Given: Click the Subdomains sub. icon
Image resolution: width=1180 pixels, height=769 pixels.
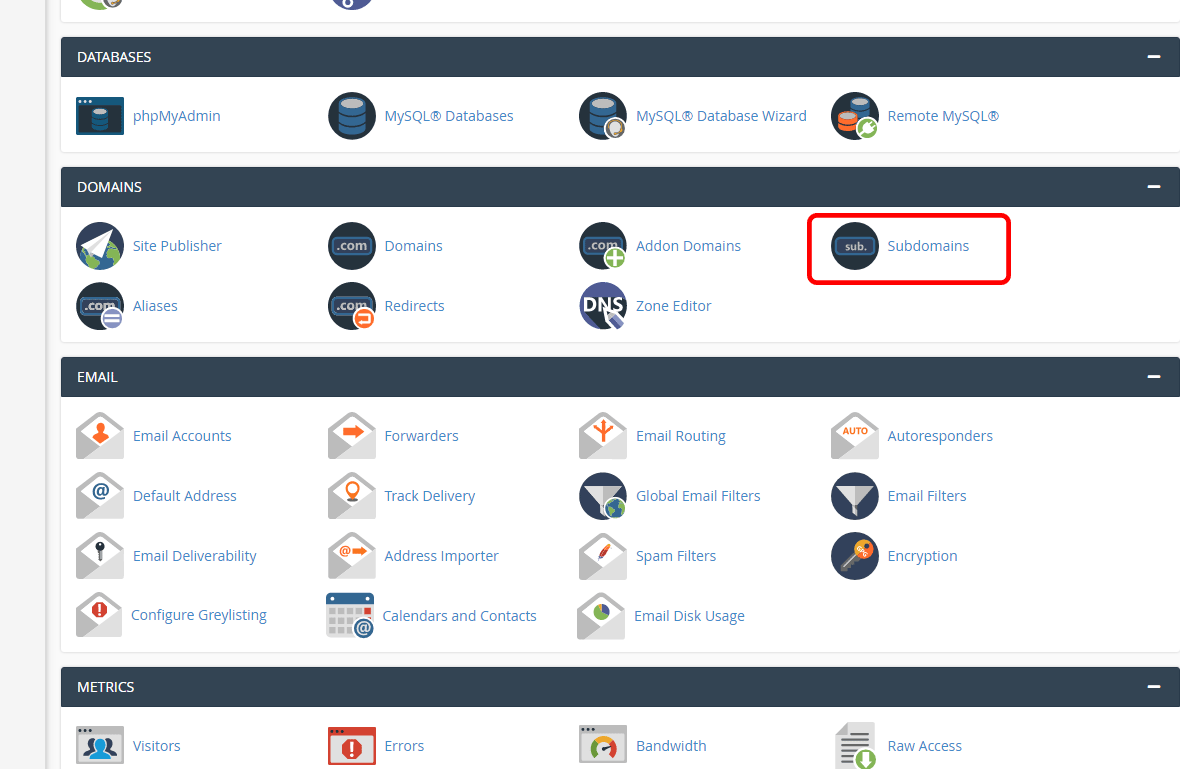Looking at the screenshot, I should [x=855, y=246].
